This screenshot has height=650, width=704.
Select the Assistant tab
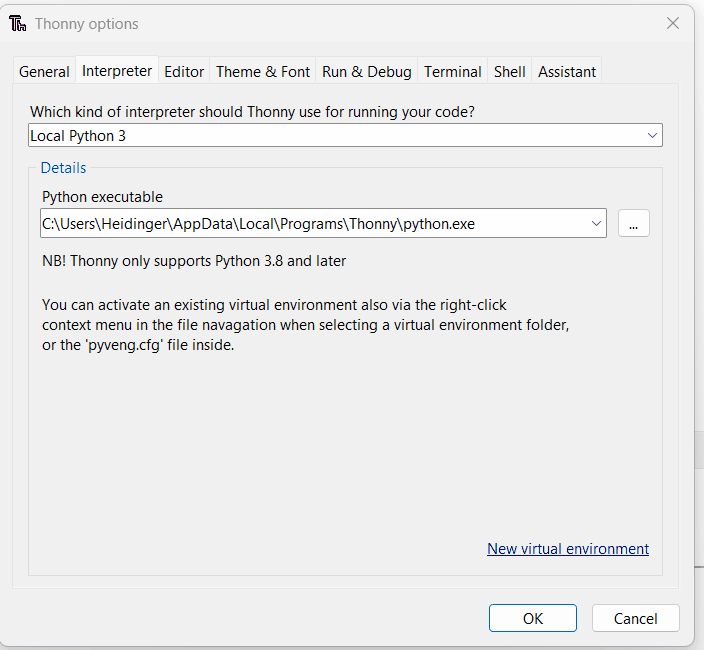click(x=567, y=71)
